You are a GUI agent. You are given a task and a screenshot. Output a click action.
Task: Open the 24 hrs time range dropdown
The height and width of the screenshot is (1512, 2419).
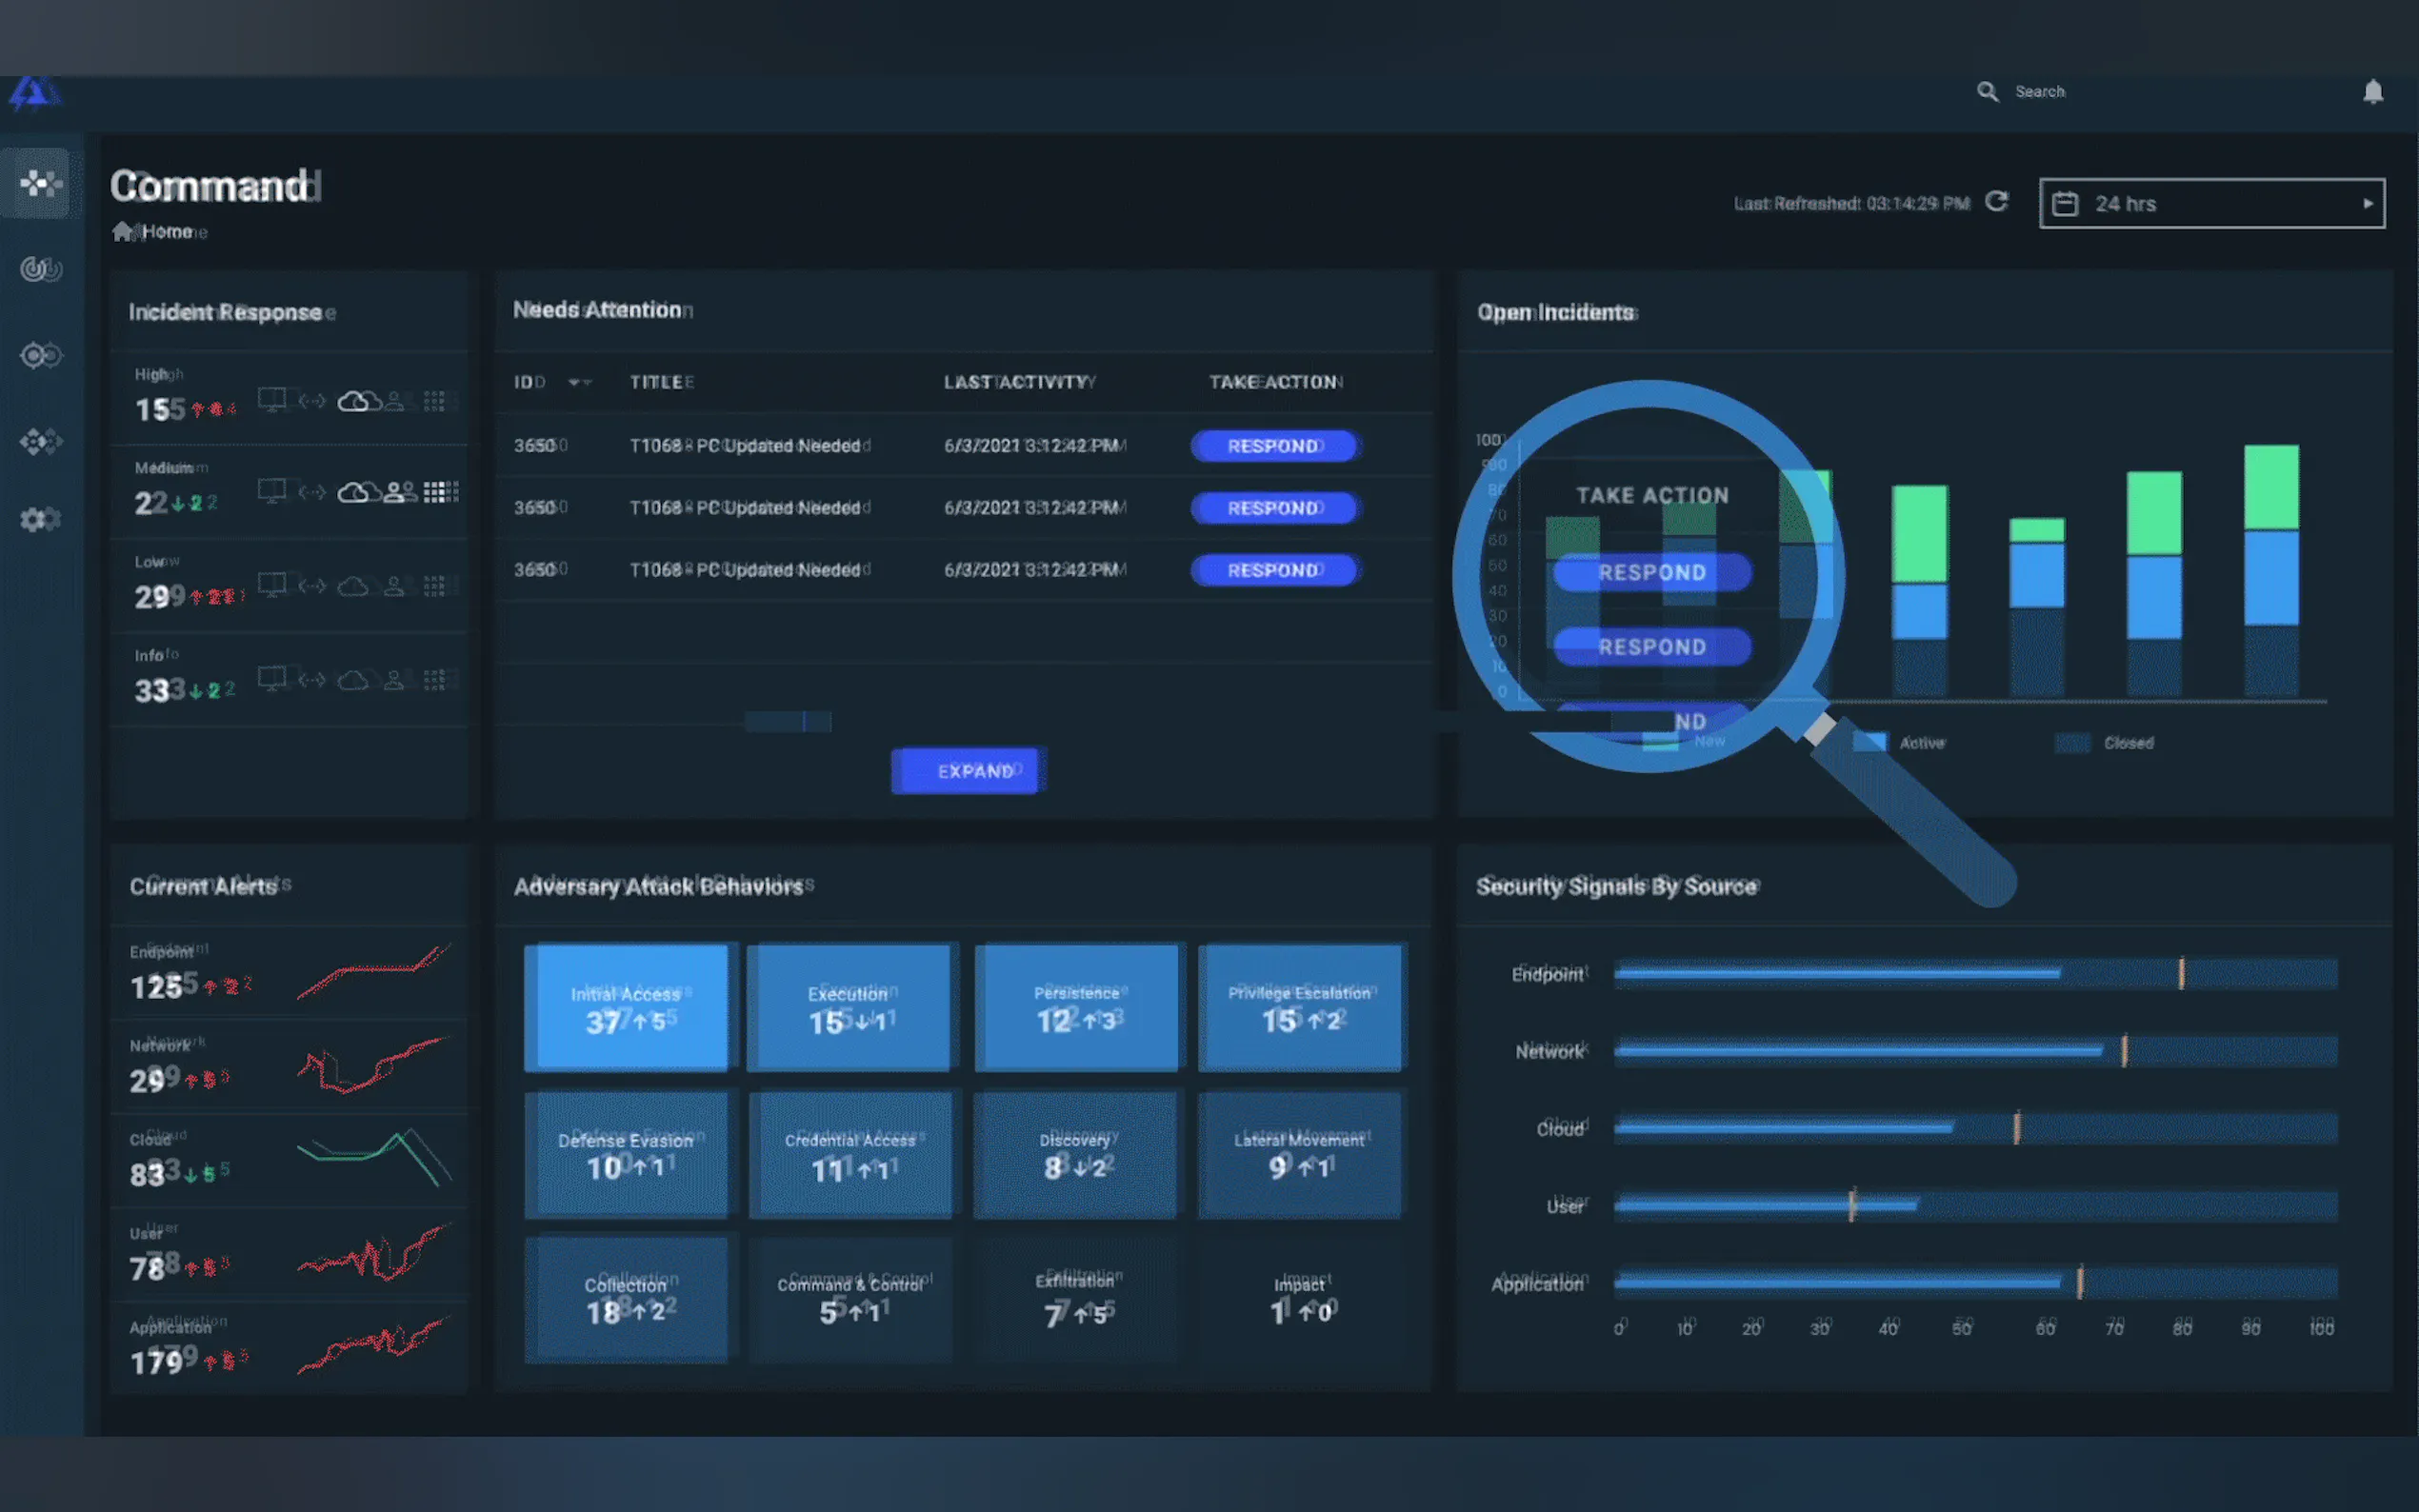click(x=2211, y=203)
